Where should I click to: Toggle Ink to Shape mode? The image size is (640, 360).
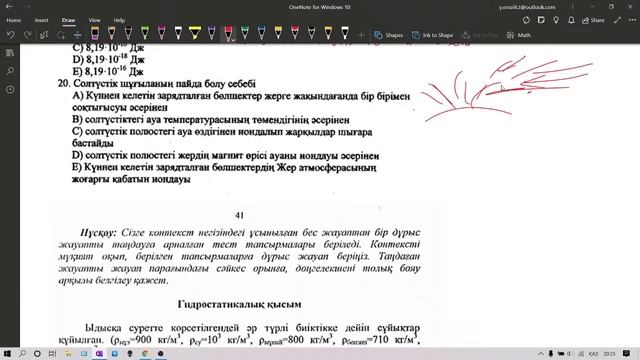pyautogui.click(x=432, y=36)
